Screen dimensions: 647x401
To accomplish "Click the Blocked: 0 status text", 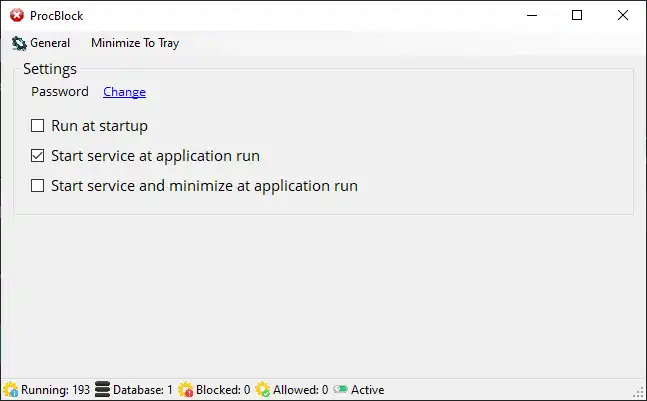I will pos(223,390).
